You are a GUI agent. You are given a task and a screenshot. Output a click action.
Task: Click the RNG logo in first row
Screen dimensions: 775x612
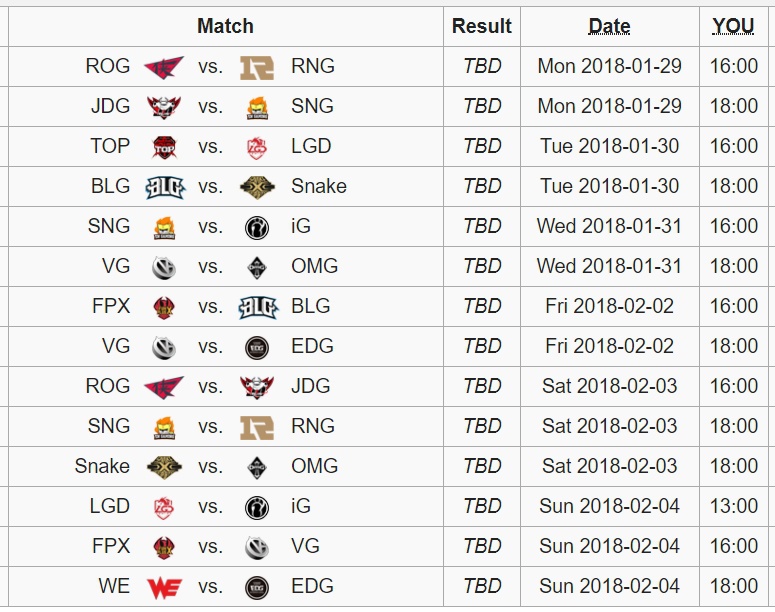pos(257,67)
